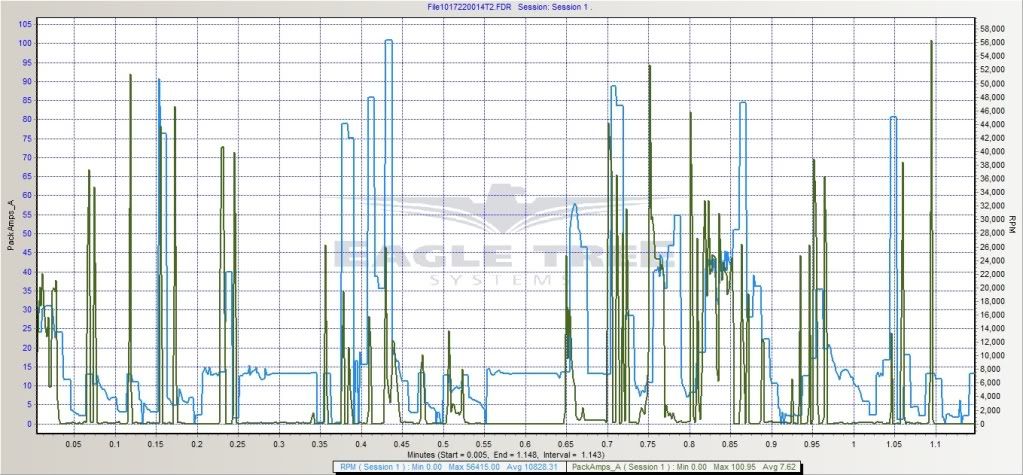Click the 0.05 minute tick on x-axis
The width and height of the screenshot is (1023, 475).
pos(73,441)
